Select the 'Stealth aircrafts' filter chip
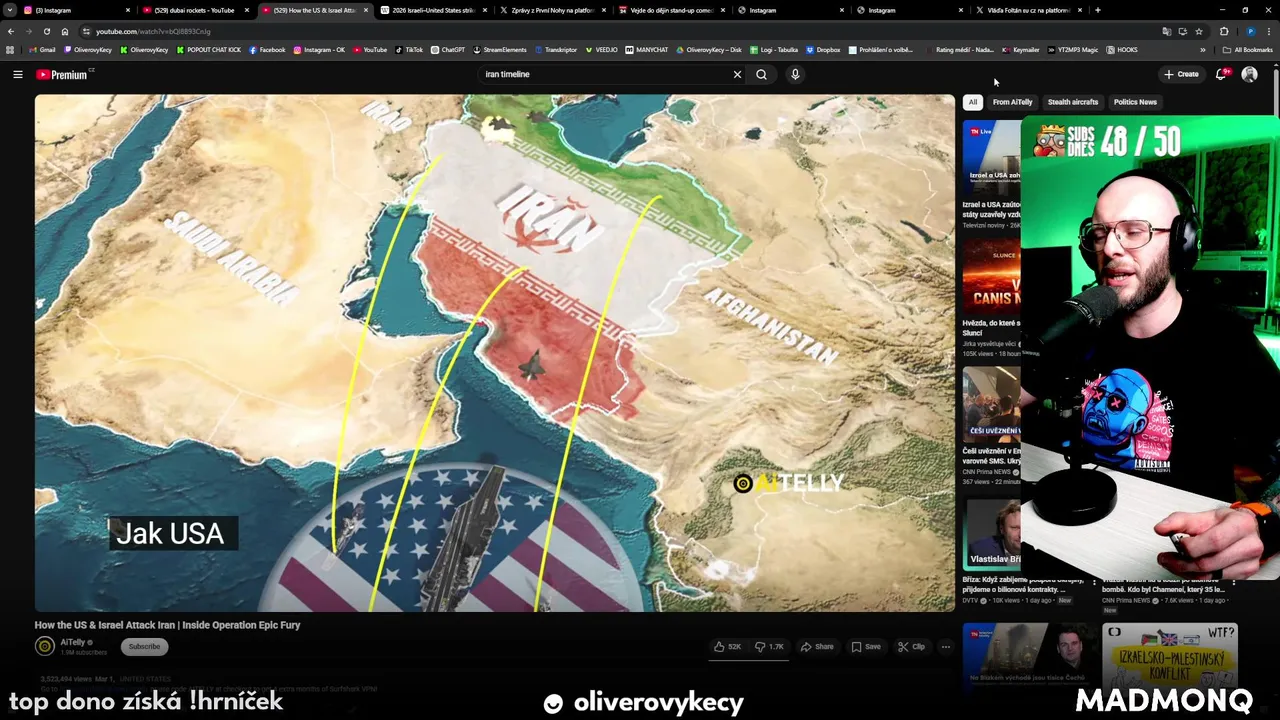This screenshot has width=1280, height=720. point(1072,102)
